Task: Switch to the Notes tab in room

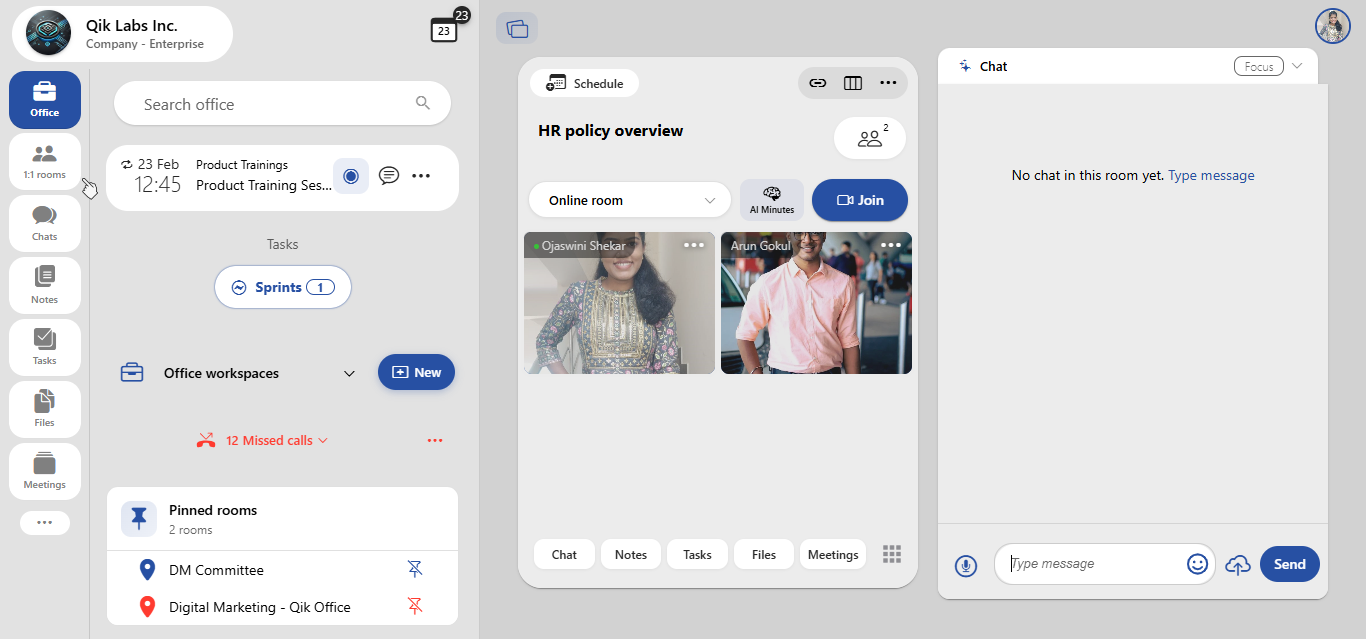Action: click(631, 554)
